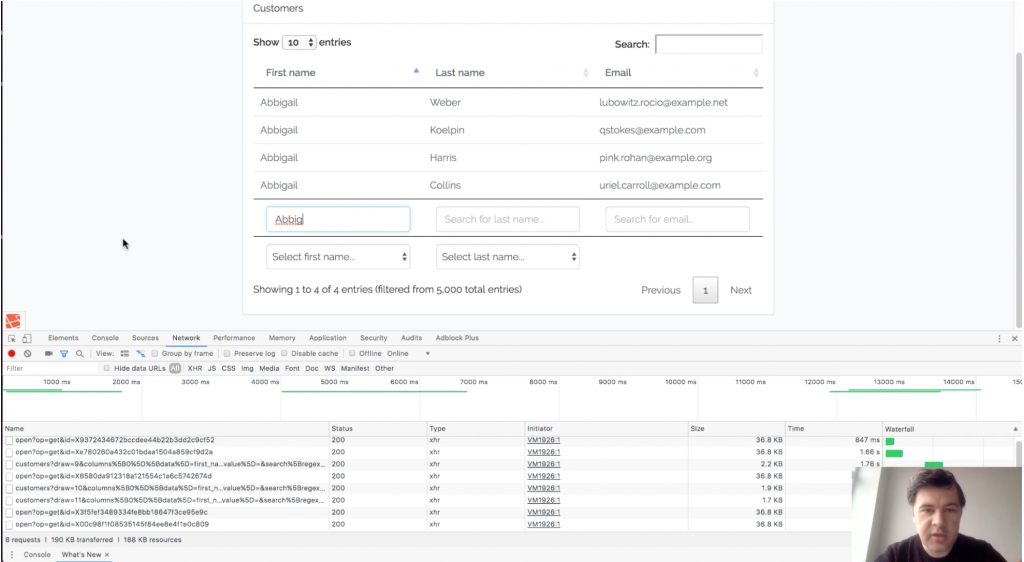Toggle the capture screenshots camera icon
1024x562 pixels.
48,353
